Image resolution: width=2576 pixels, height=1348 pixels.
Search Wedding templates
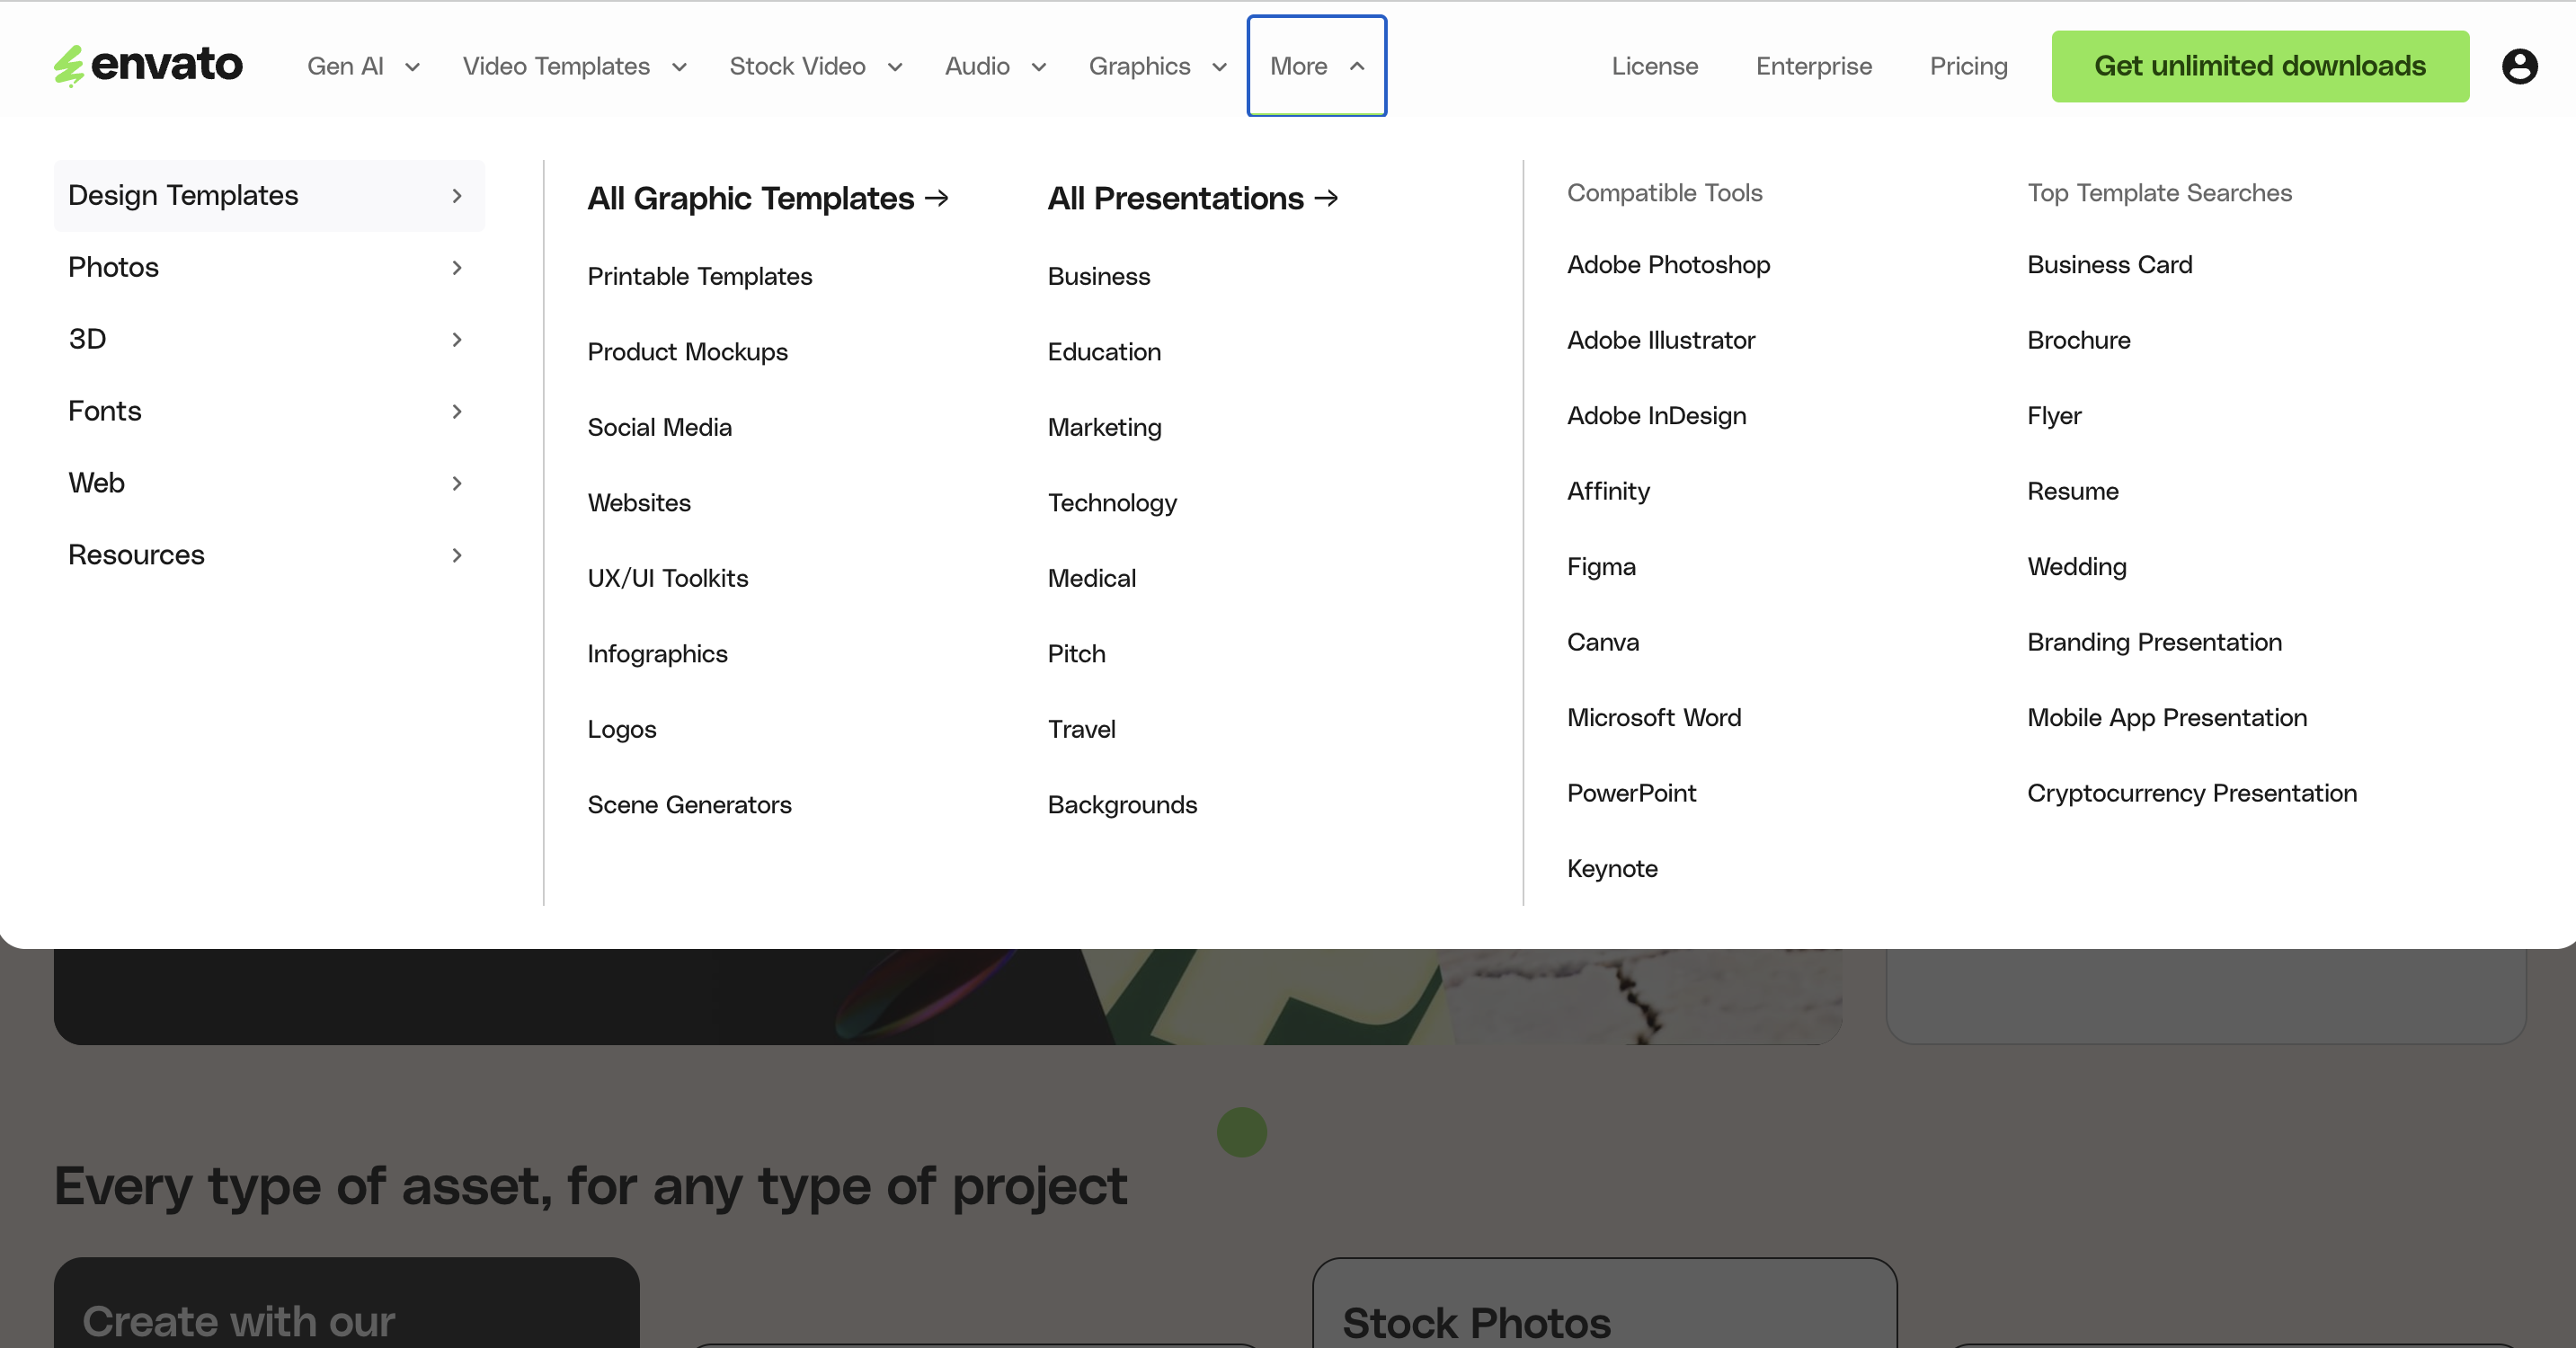(2076, 567)
